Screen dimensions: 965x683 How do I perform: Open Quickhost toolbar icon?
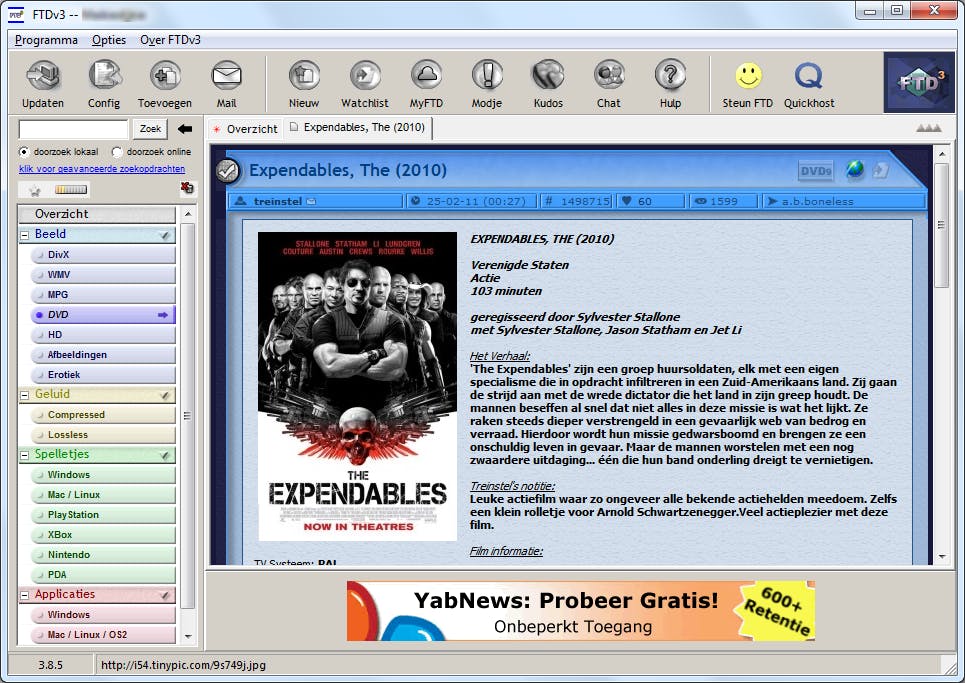809,76
